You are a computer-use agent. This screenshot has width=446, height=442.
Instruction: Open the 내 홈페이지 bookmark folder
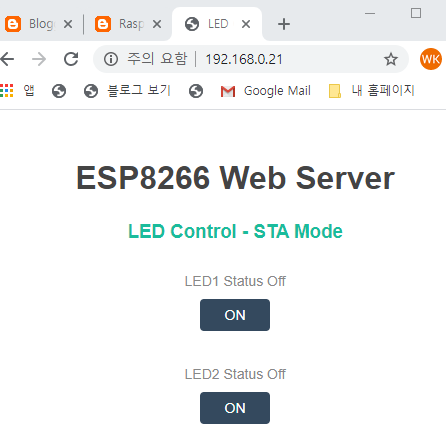[x=371, y=90]
